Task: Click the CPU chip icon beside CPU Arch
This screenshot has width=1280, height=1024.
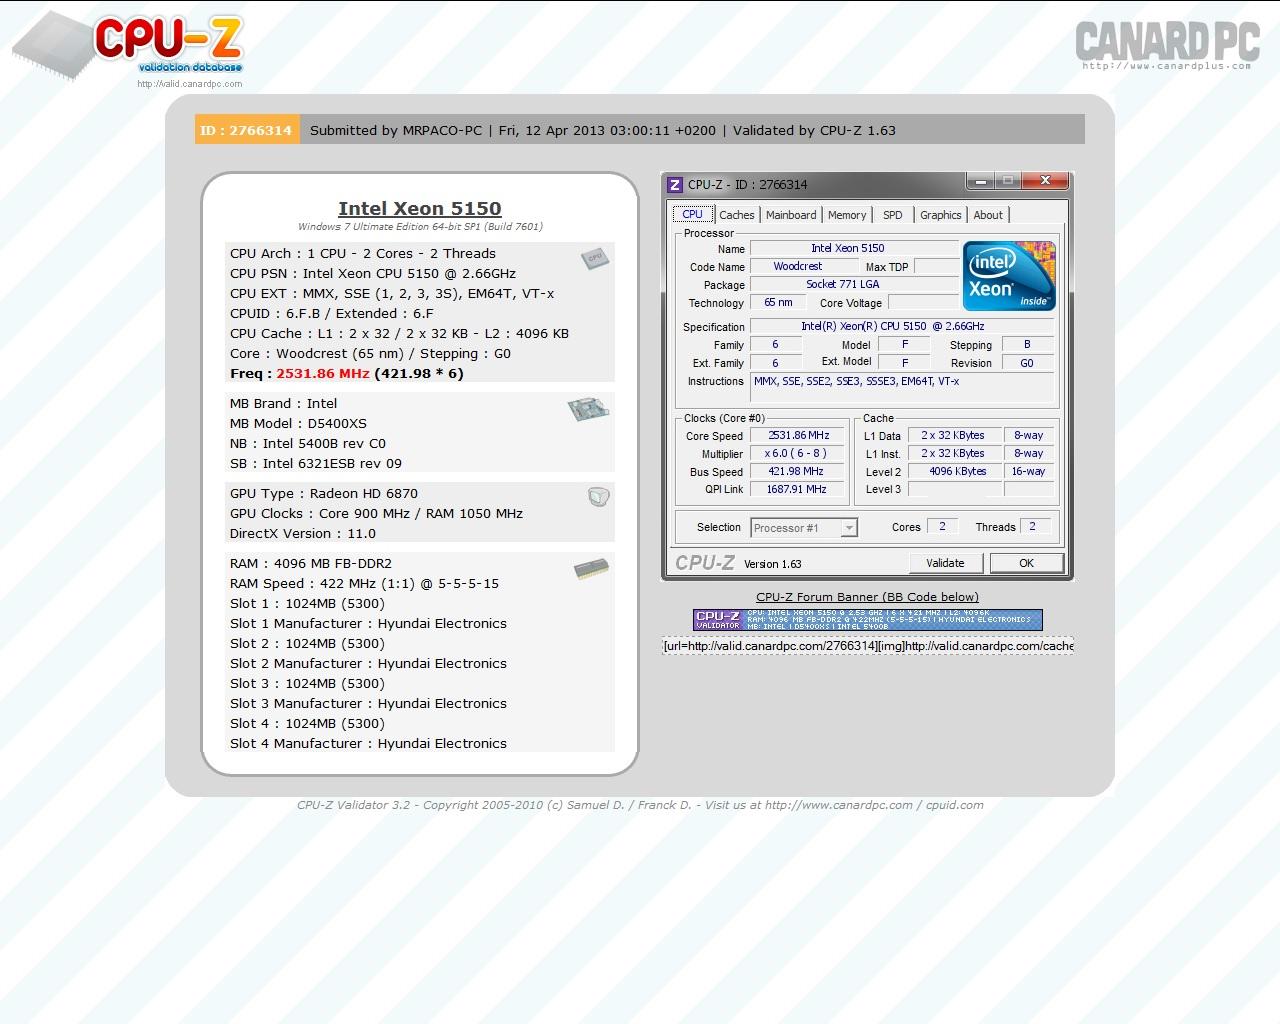Action: [x=595, y=258]
